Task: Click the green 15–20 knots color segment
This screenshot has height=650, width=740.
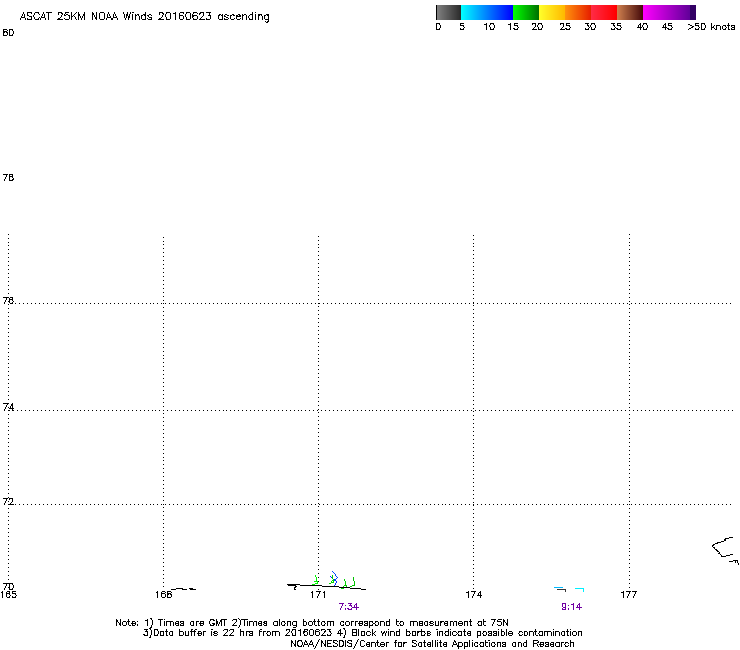Action: (x=526, y=12)
